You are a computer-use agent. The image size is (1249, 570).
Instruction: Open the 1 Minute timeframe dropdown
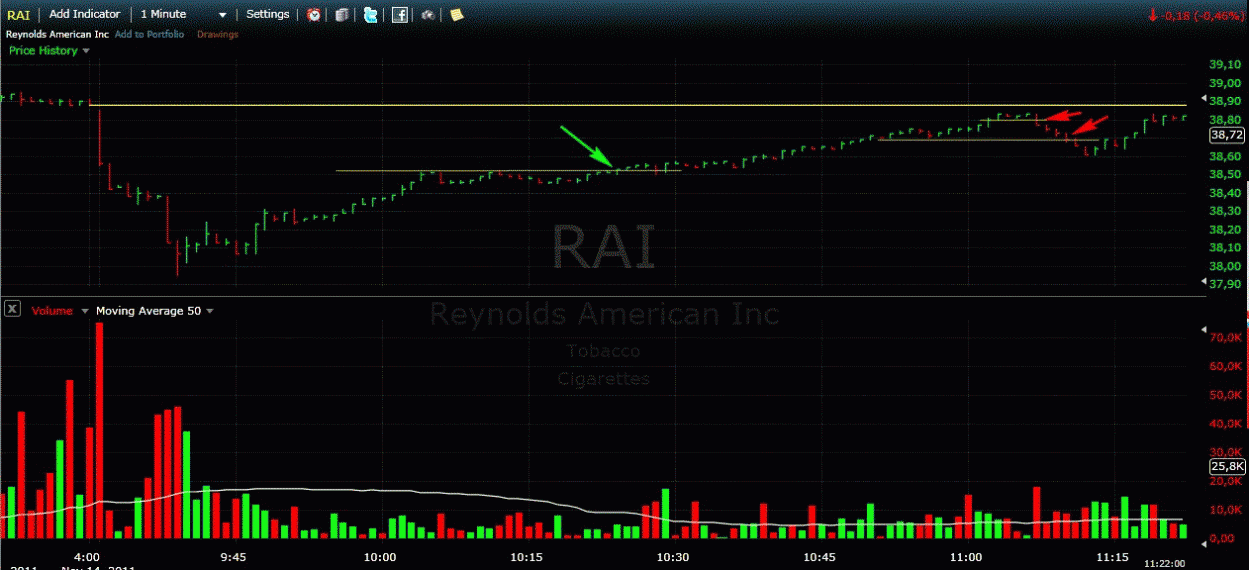184,14
